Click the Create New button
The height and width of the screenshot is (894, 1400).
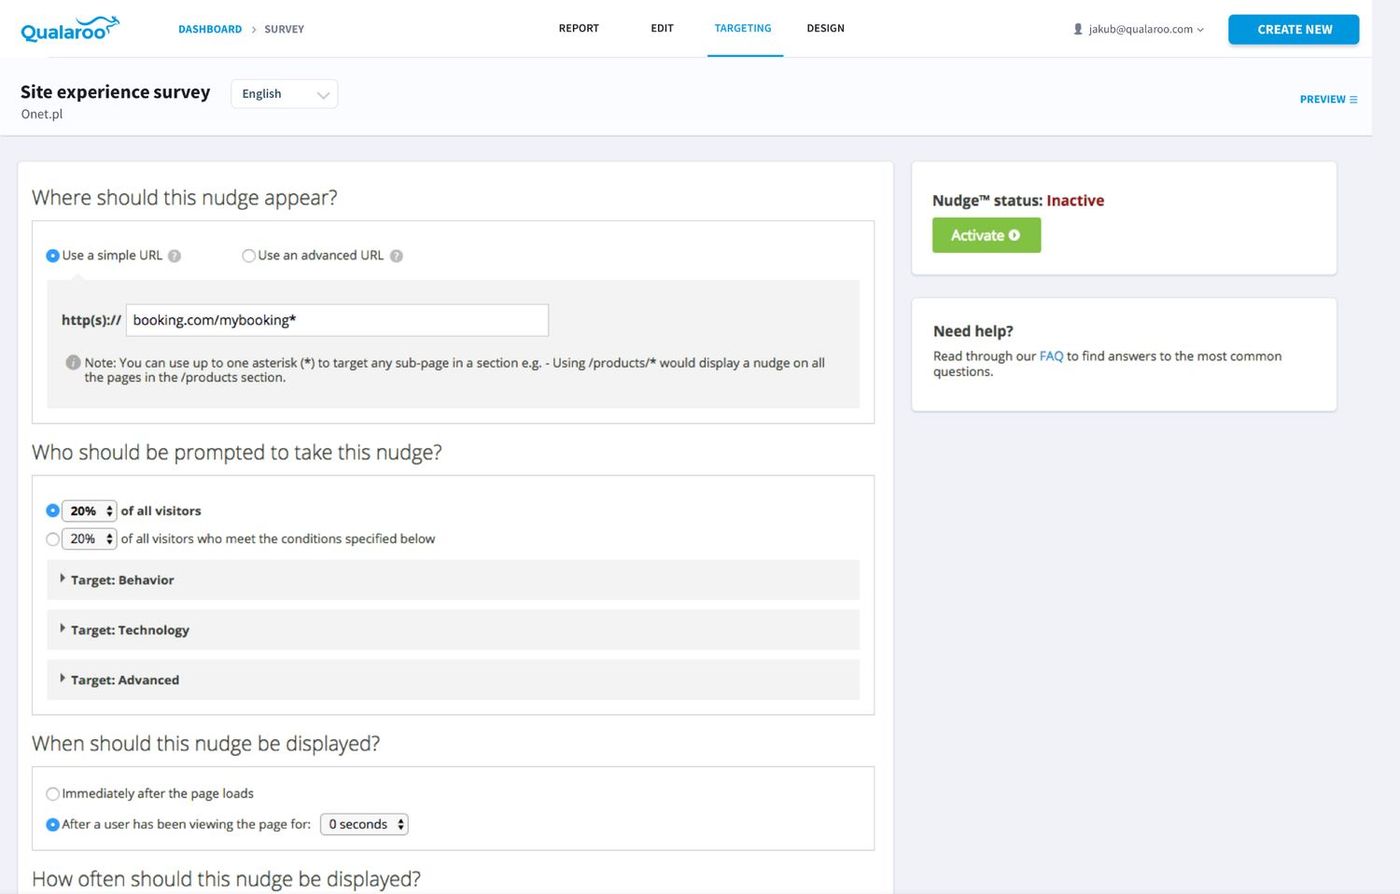[1293, 29]
